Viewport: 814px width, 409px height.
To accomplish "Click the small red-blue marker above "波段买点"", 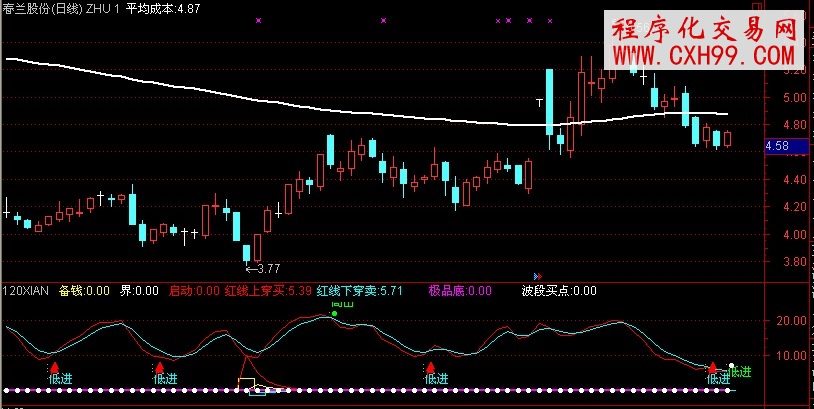I will coord(538,275).
